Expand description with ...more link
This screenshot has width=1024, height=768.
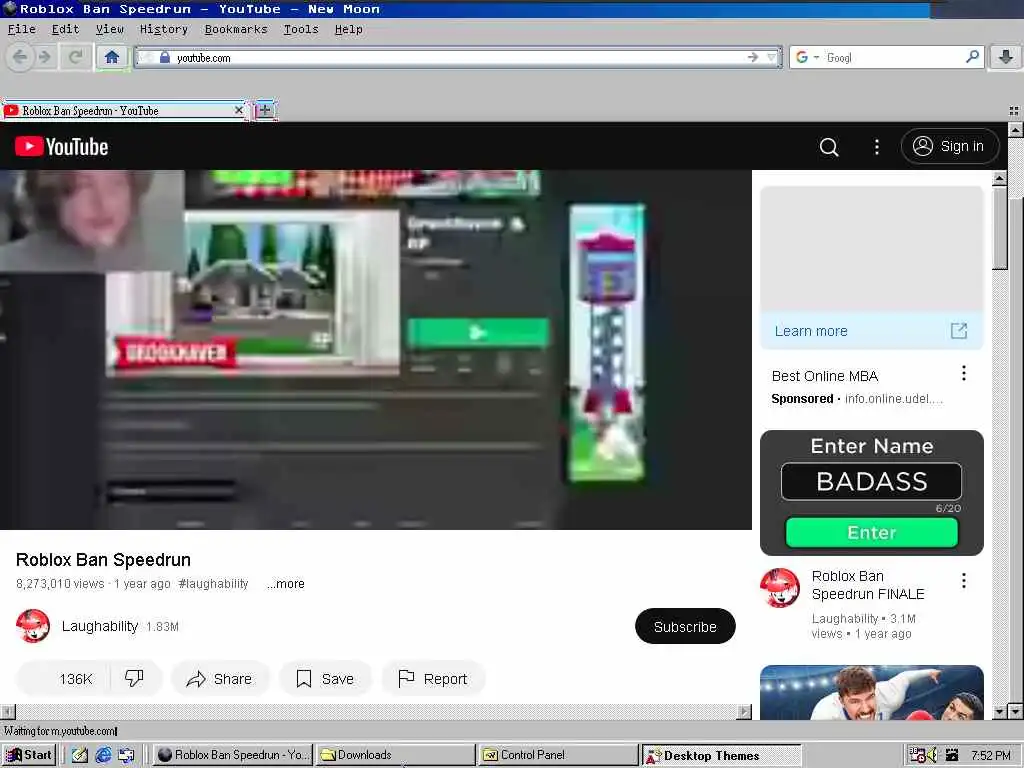(285, 584)
